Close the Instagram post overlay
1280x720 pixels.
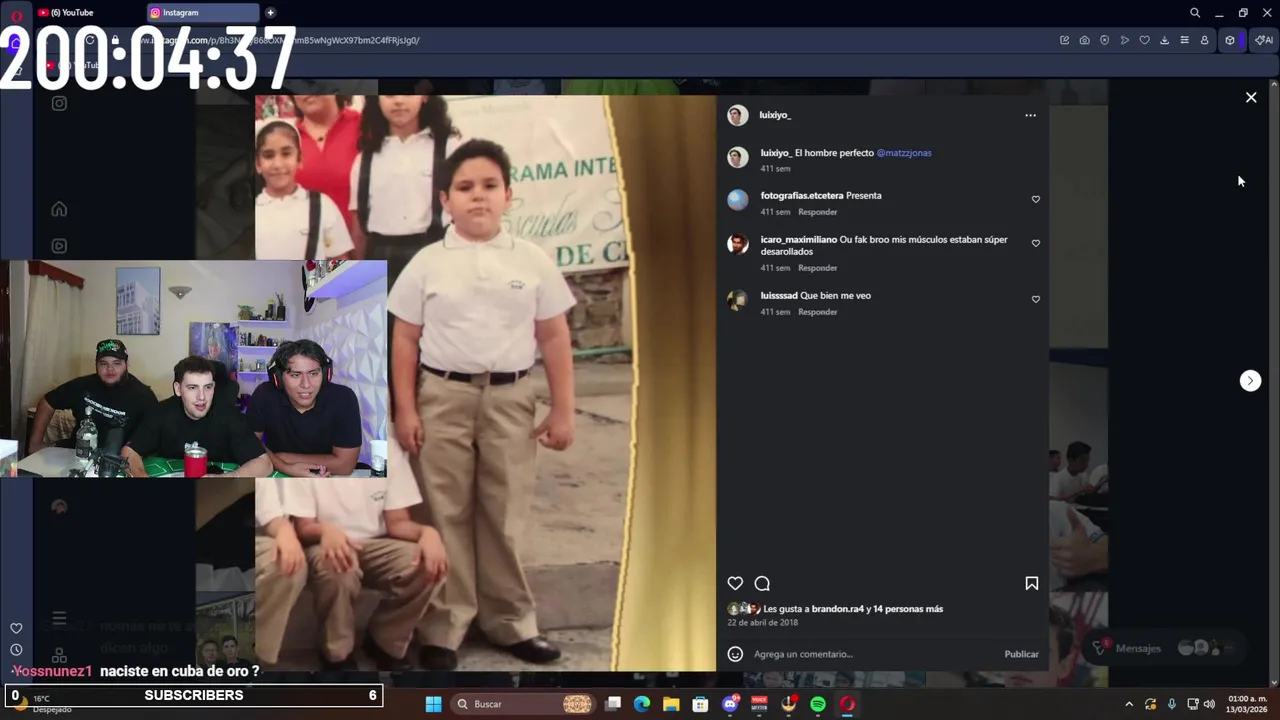click(x=1251, y=97)
